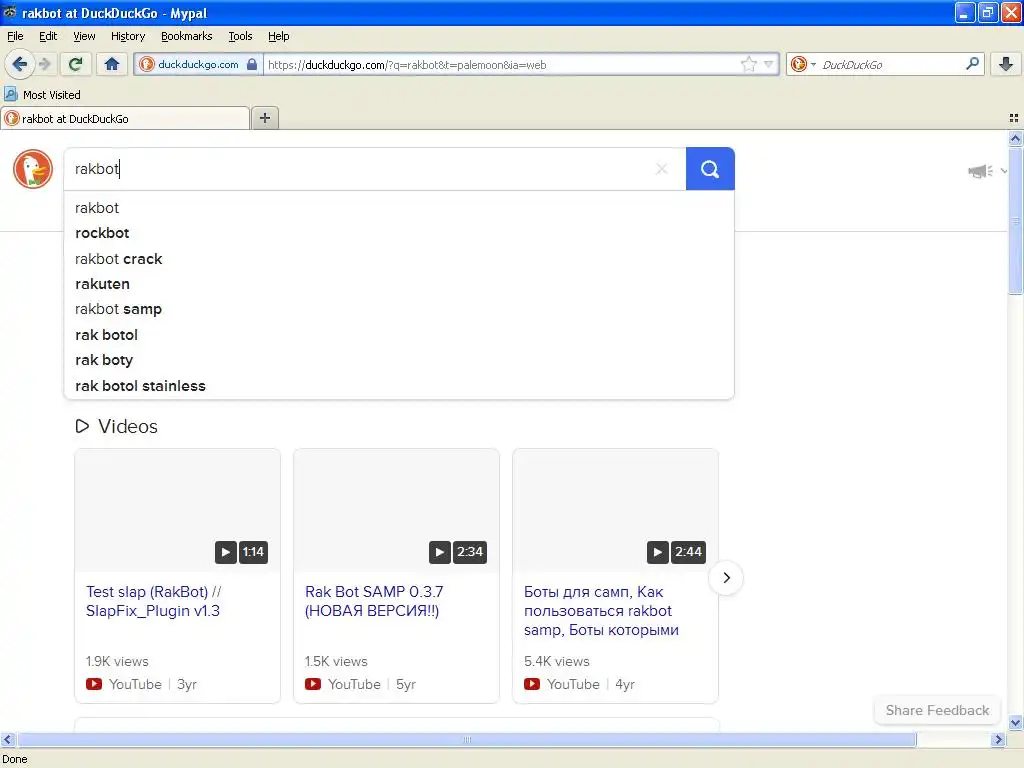Click the Share Feedback button
The height and width of the screenshot is (768, 1024).
pos(937,710)
